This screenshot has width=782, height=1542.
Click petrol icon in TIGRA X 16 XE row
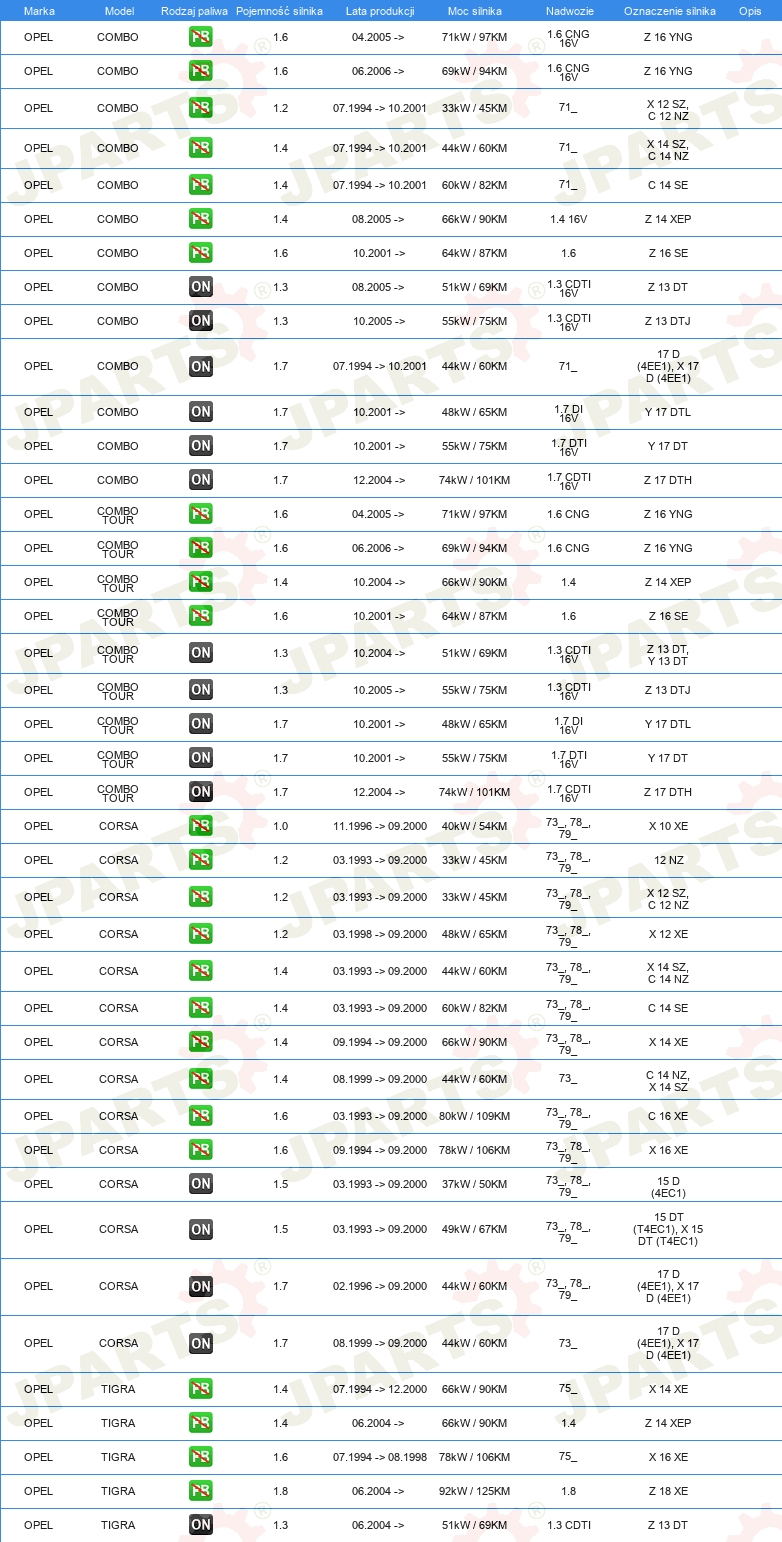pyautogui.click(x=201, y=1457)
